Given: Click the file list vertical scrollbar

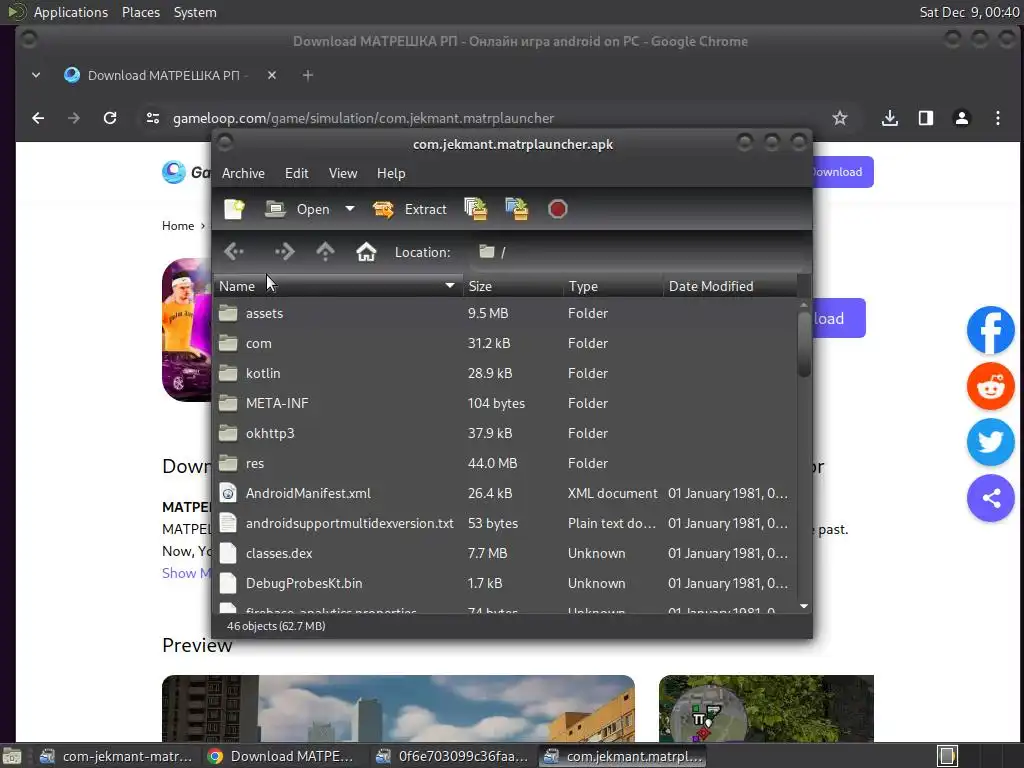Looking at the screenshot, I should coord(804,344).
